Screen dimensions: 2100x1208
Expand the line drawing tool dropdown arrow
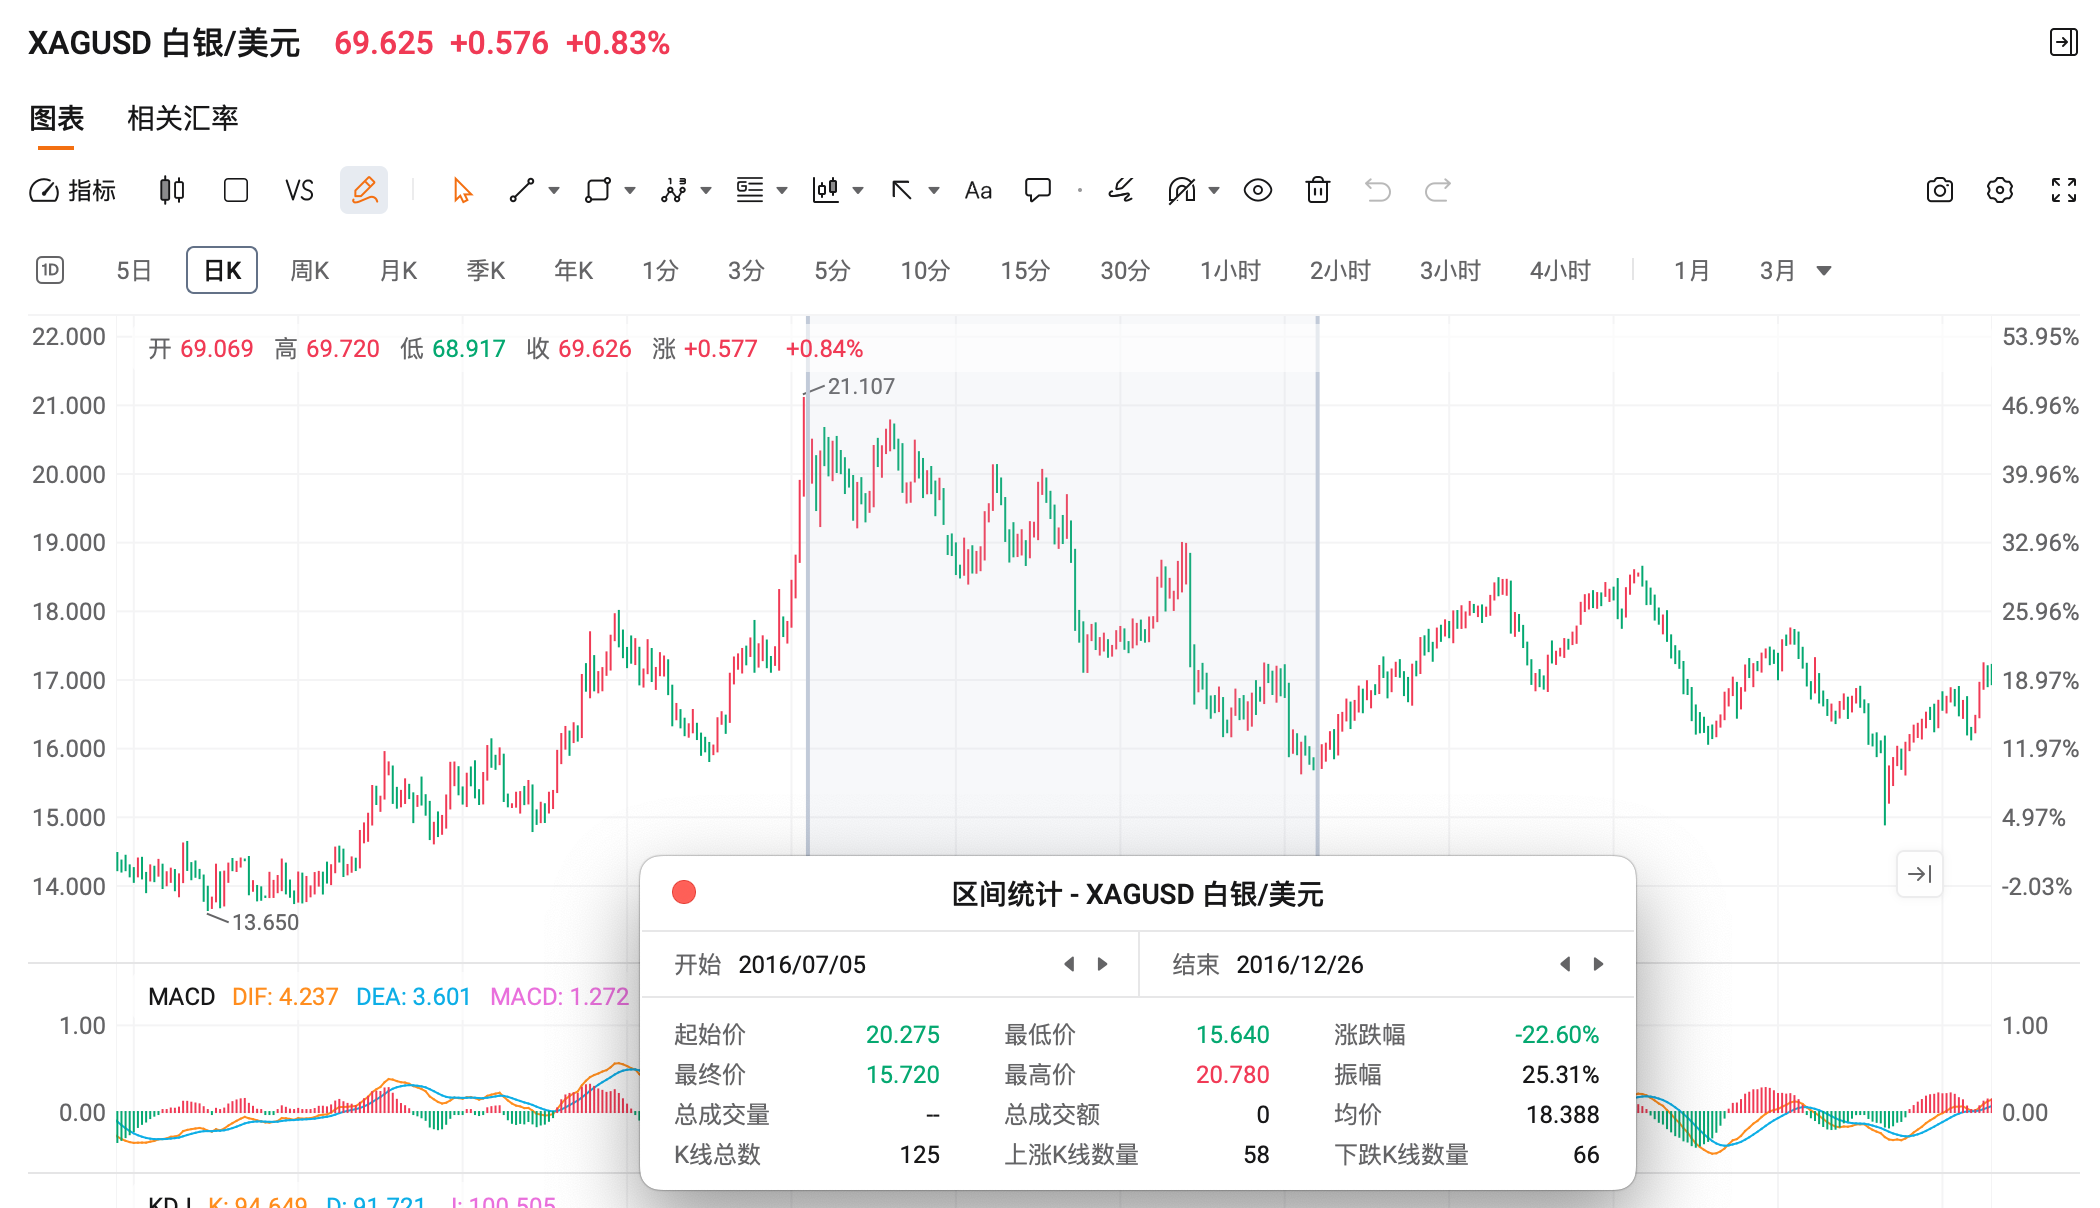(554, 190)
